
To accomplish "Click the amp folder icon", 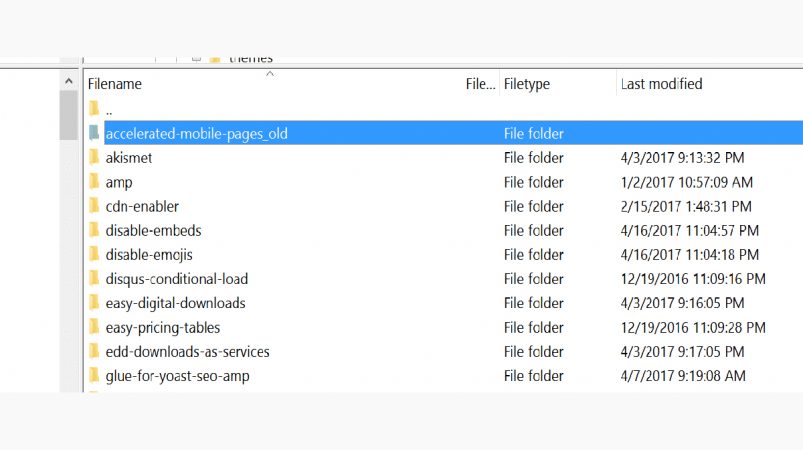I will (94, 181).
